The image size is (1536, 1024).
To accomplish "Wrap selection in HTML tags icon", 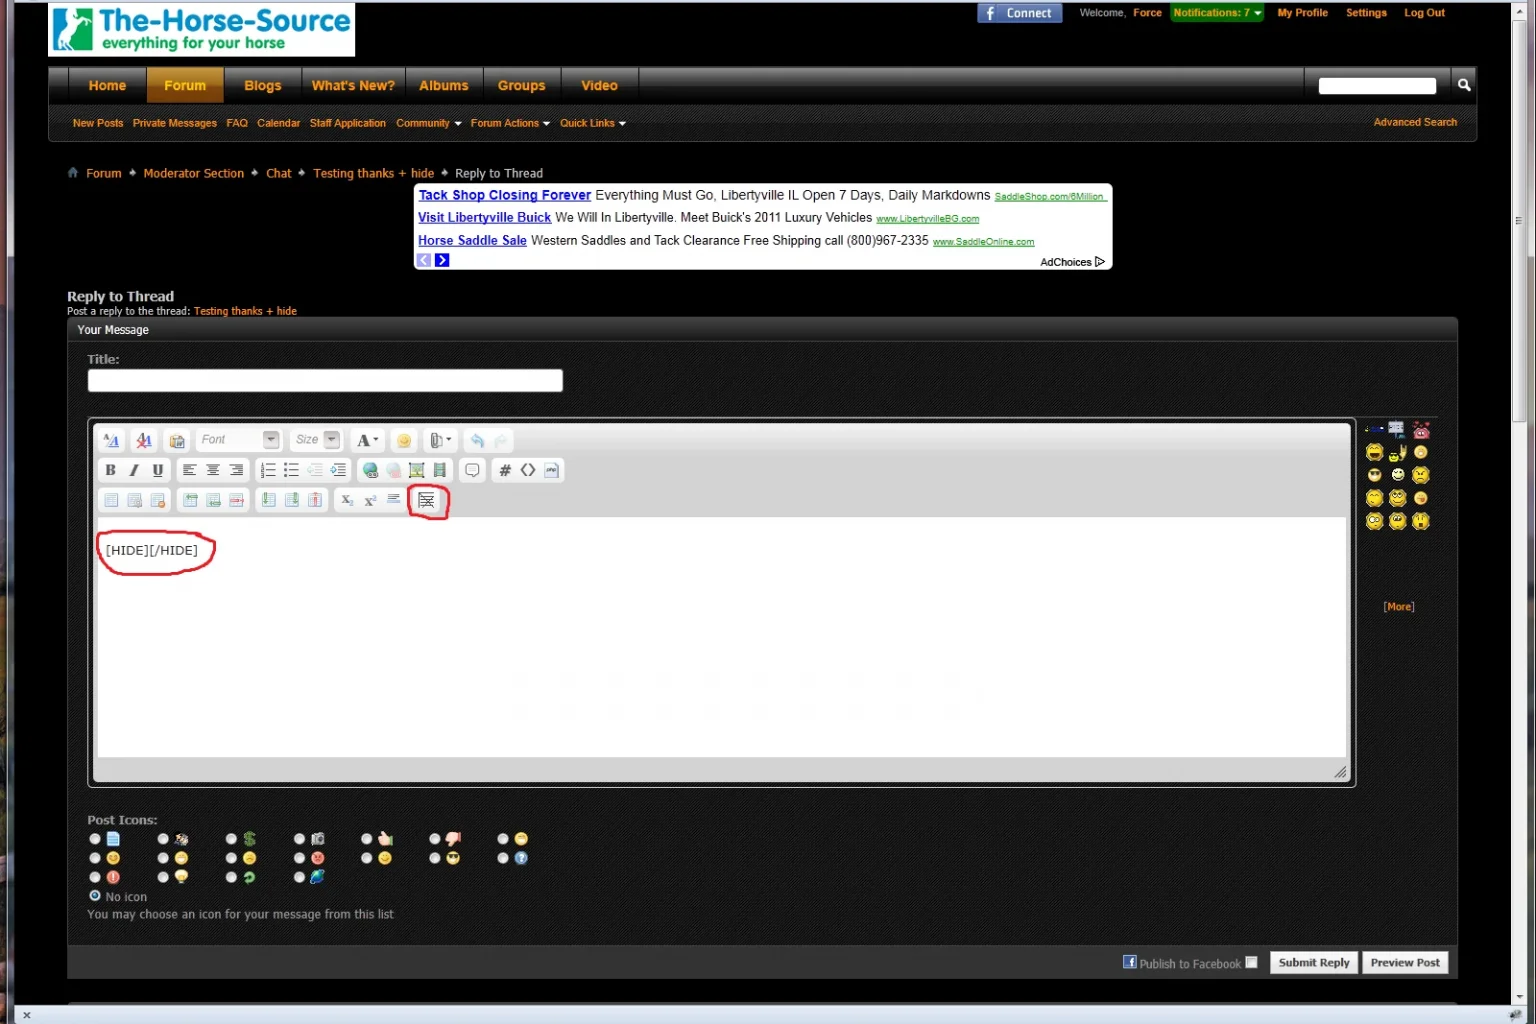I will [528, 470].
